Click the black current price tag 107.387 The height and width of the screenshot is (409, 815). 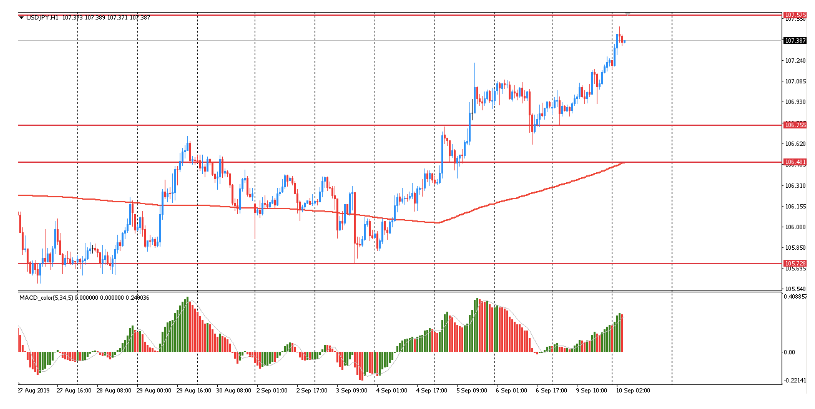coord(795,41)
